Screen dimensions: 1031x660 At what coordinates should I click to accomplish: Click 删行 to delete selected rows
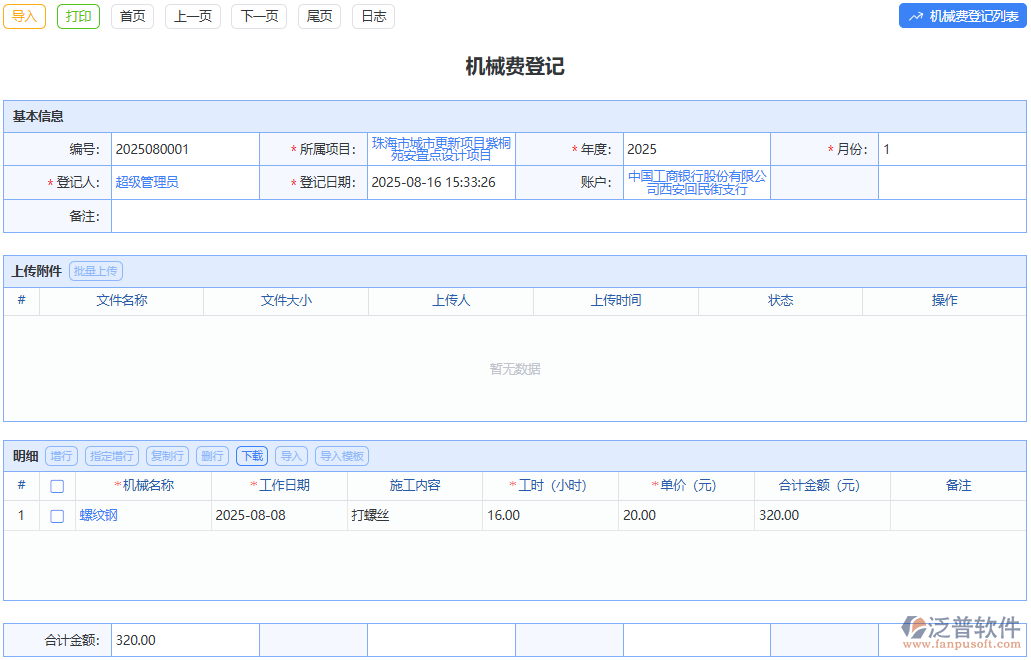(x=212, y=455)
